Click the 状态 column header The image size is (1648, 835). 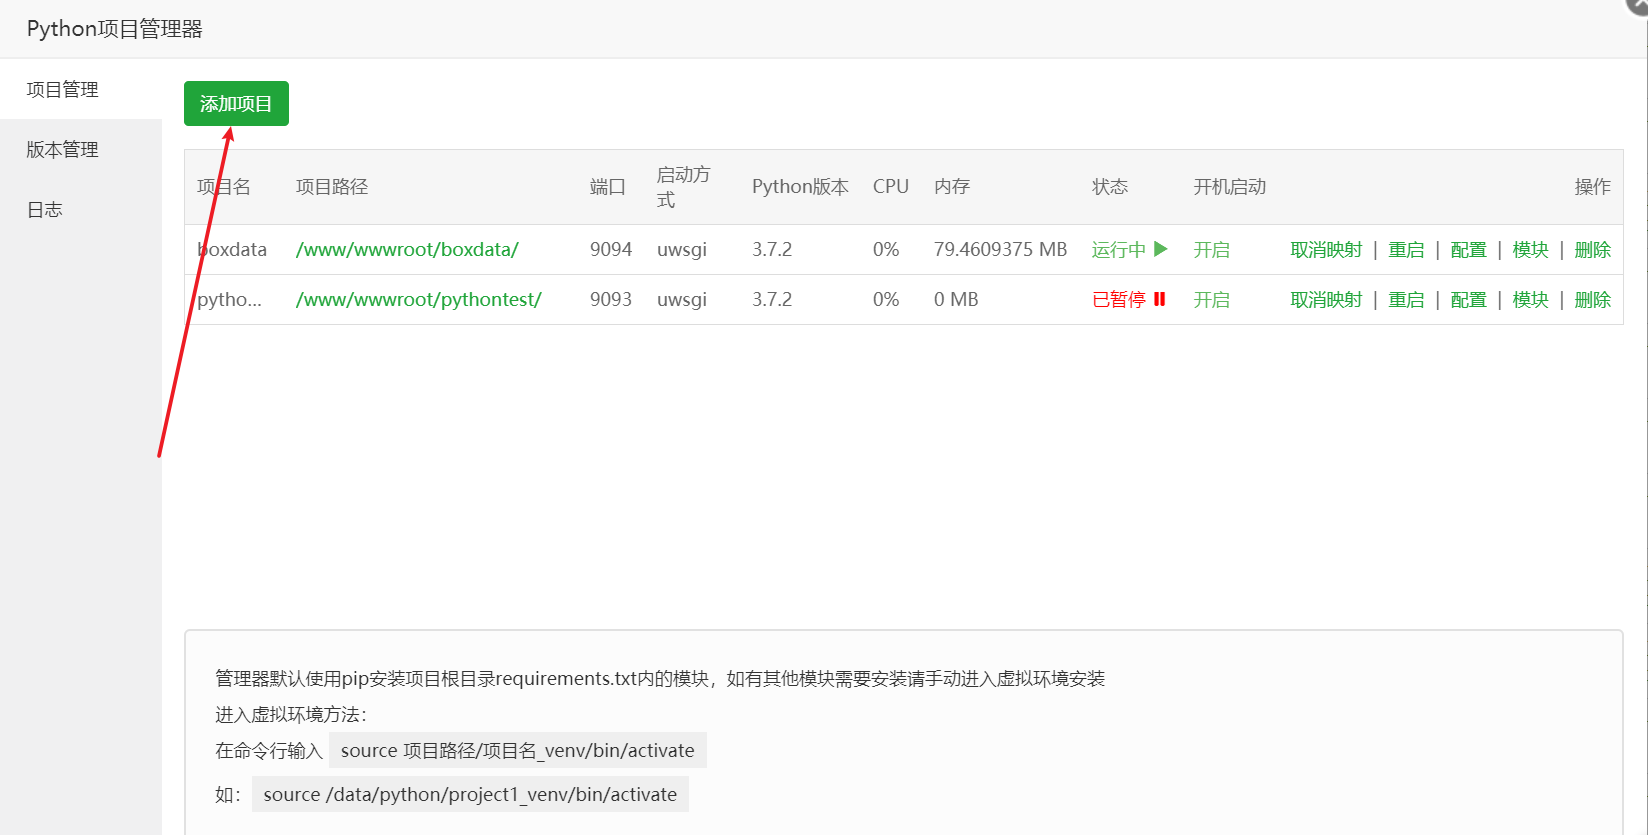(x=1110, y=187)
